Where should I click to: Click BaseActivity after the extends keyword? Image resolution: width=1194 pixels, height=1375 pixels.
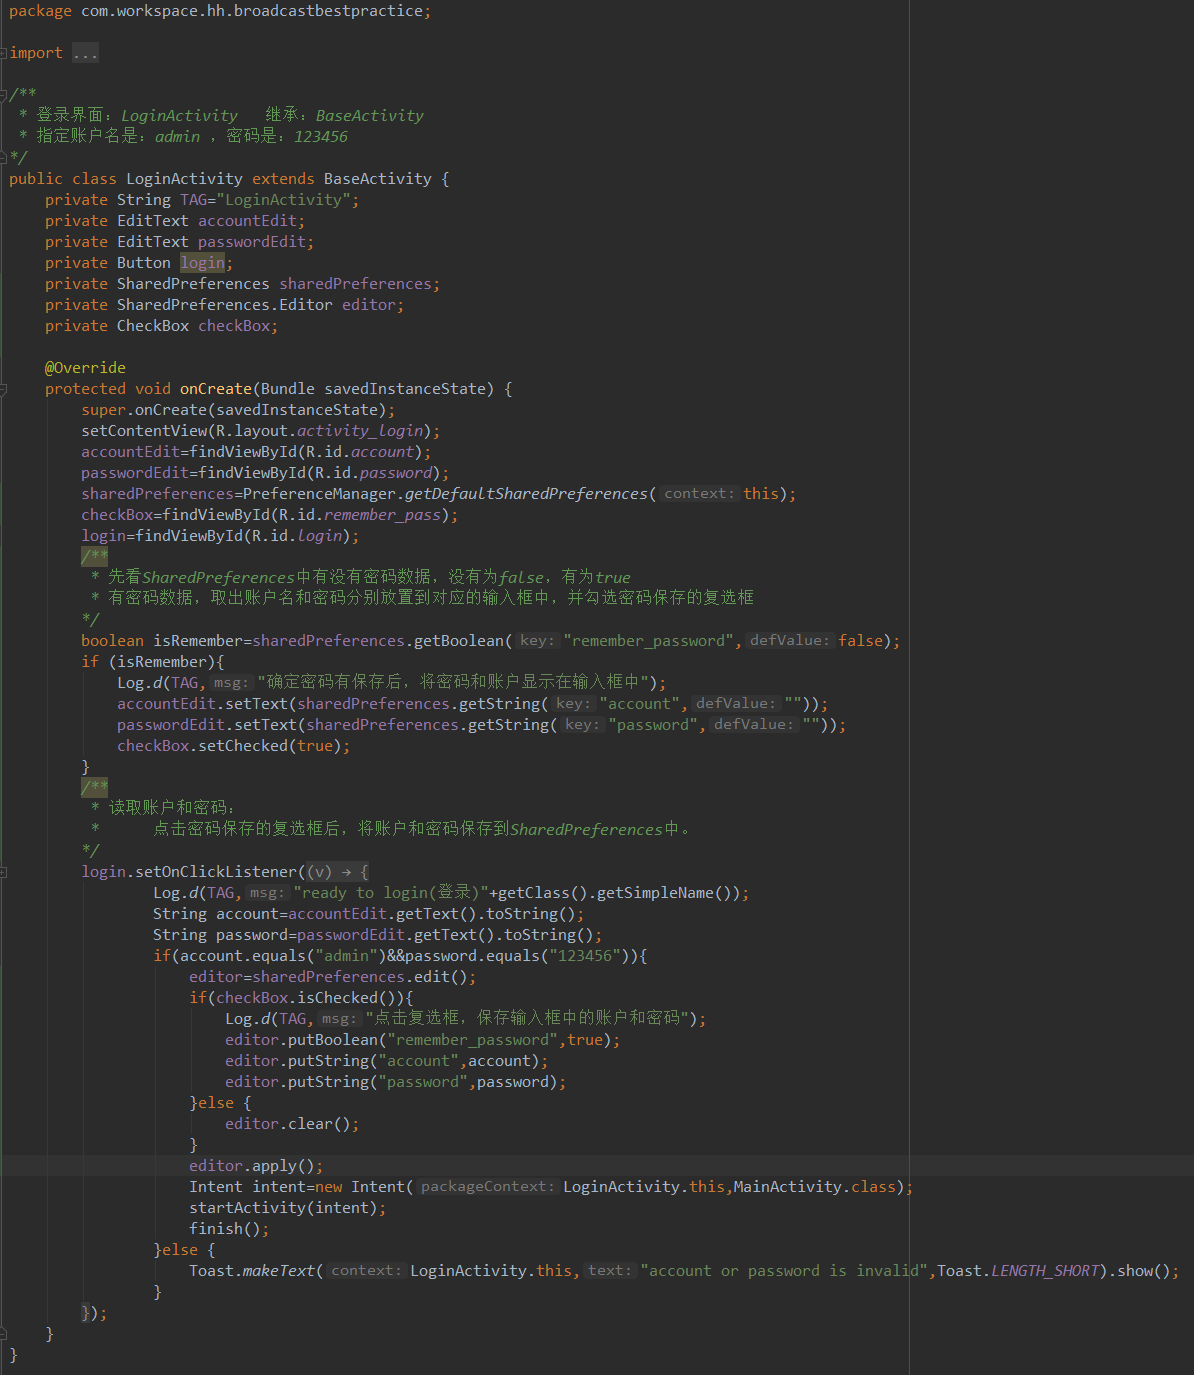coord(378,179)
